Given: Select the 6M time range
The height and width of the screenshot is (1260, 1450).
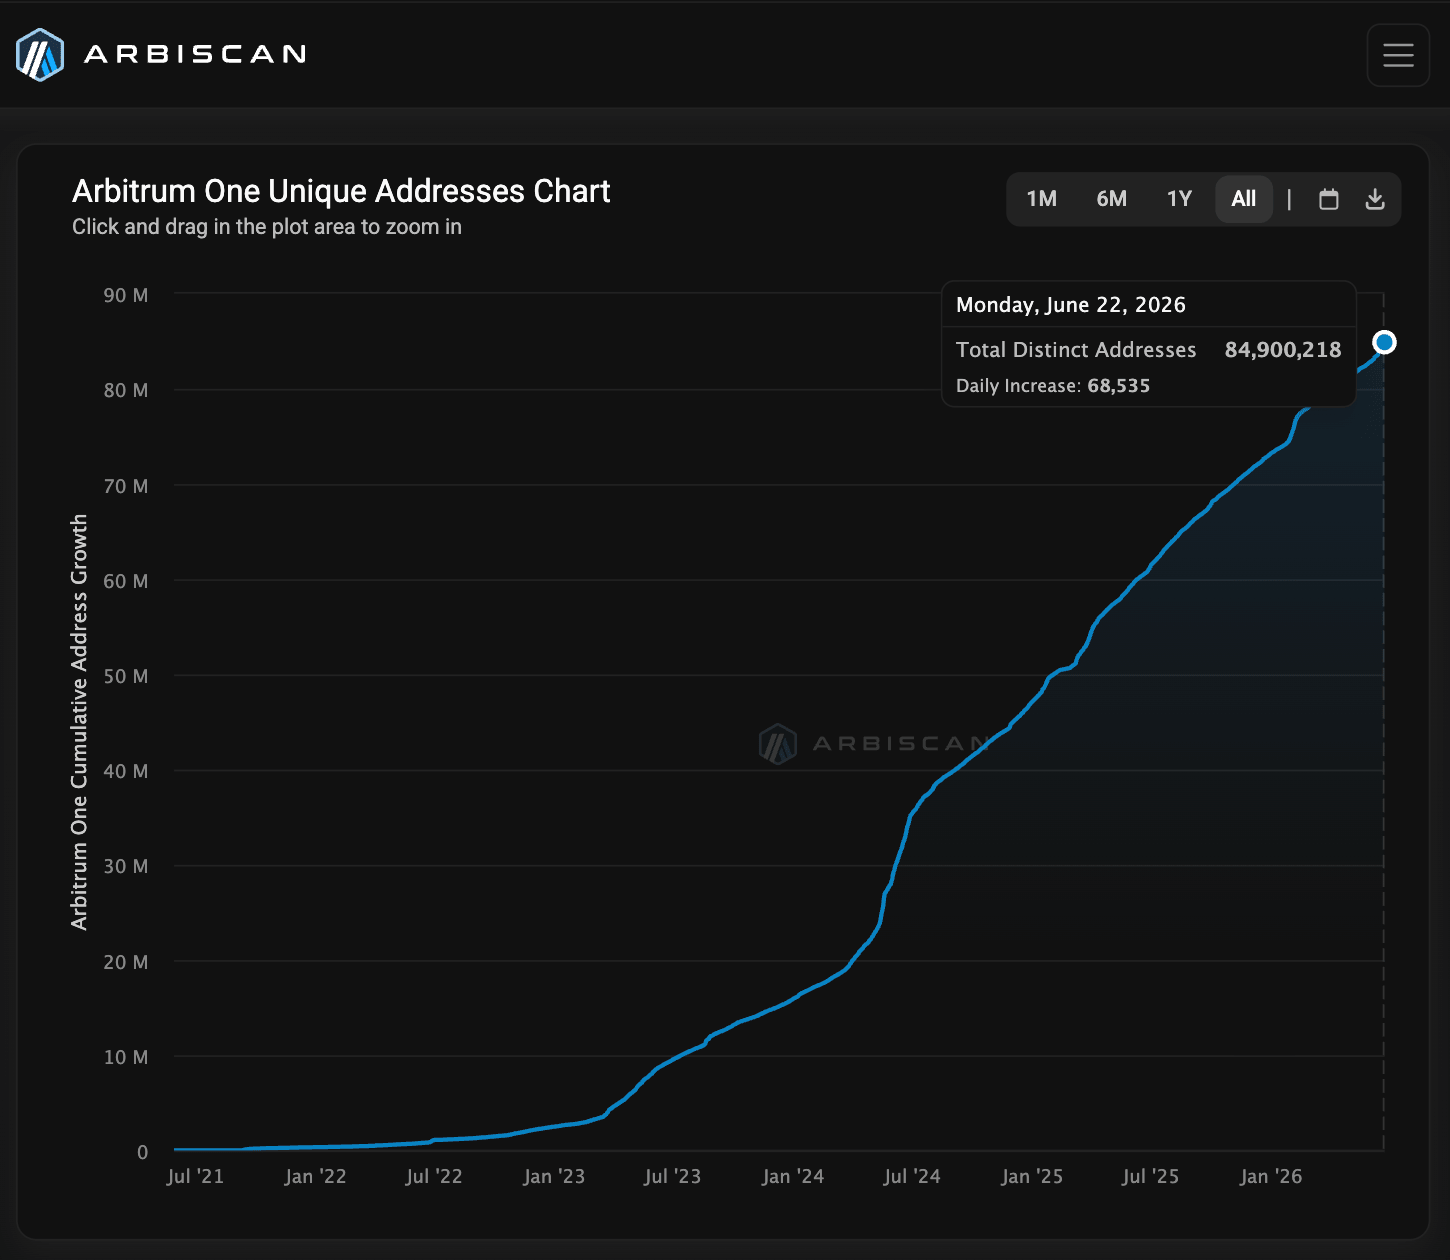Looking at the screenshot, I should (1111, 199).
